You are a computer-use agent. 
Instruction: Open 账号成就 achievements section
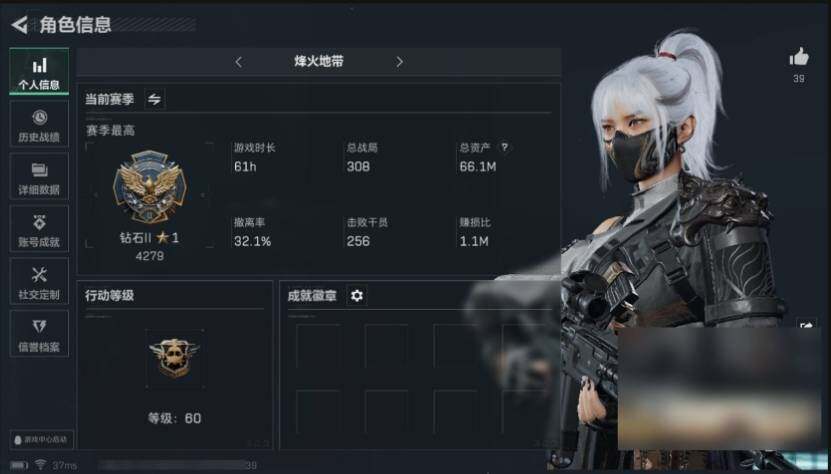39,229
